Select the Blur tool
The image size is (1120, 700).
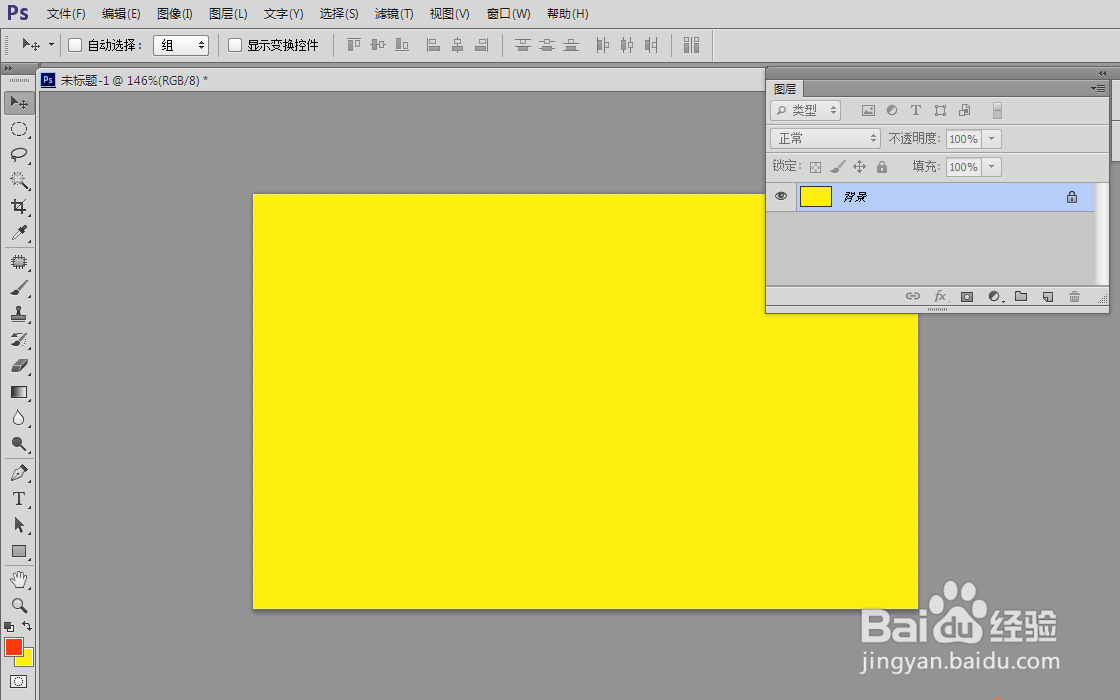[x=19, y=418]
